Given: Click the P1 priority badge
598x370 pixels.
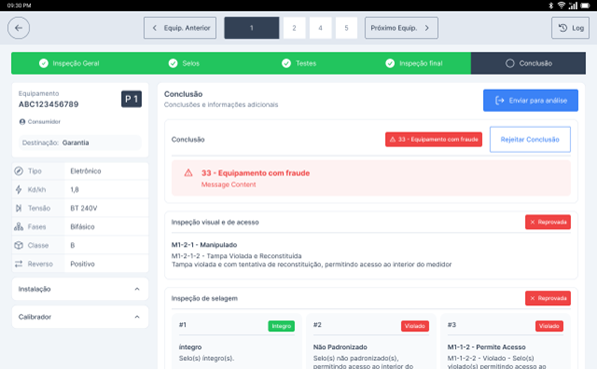Looking at the screenshot, I should (x=132, y=99).
